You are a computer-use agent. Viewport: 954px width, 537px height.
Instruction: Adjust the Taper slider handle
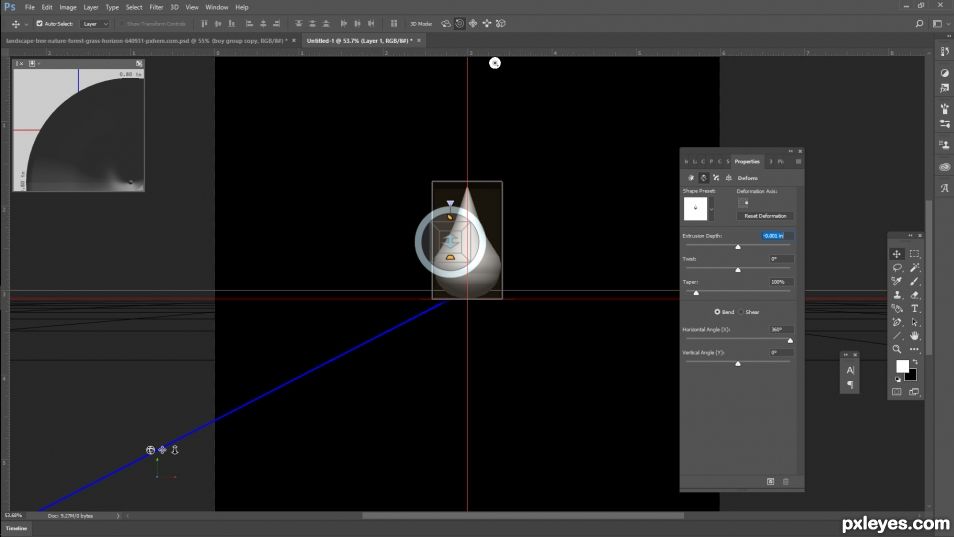696,293
